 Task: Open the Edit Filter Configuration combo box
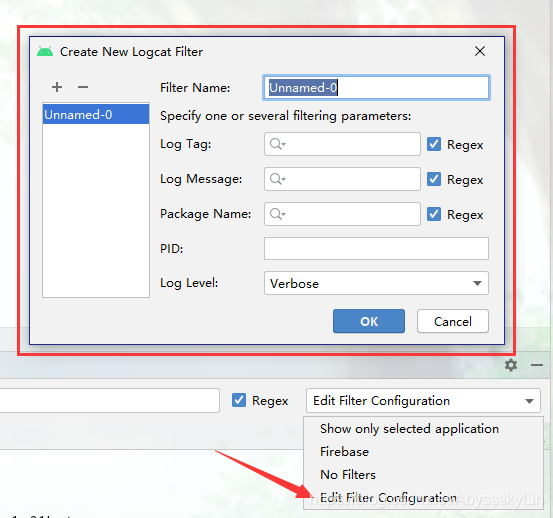coord(423,401)
